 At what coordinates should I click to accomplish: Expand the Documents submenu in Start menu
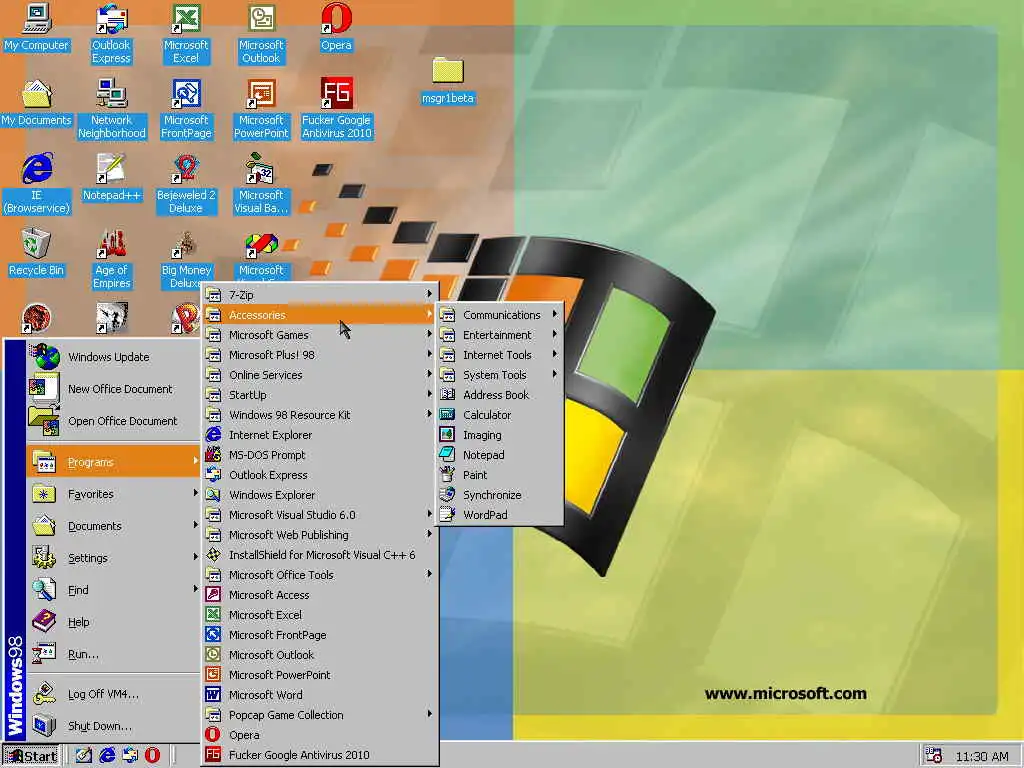tap(113, 526)
